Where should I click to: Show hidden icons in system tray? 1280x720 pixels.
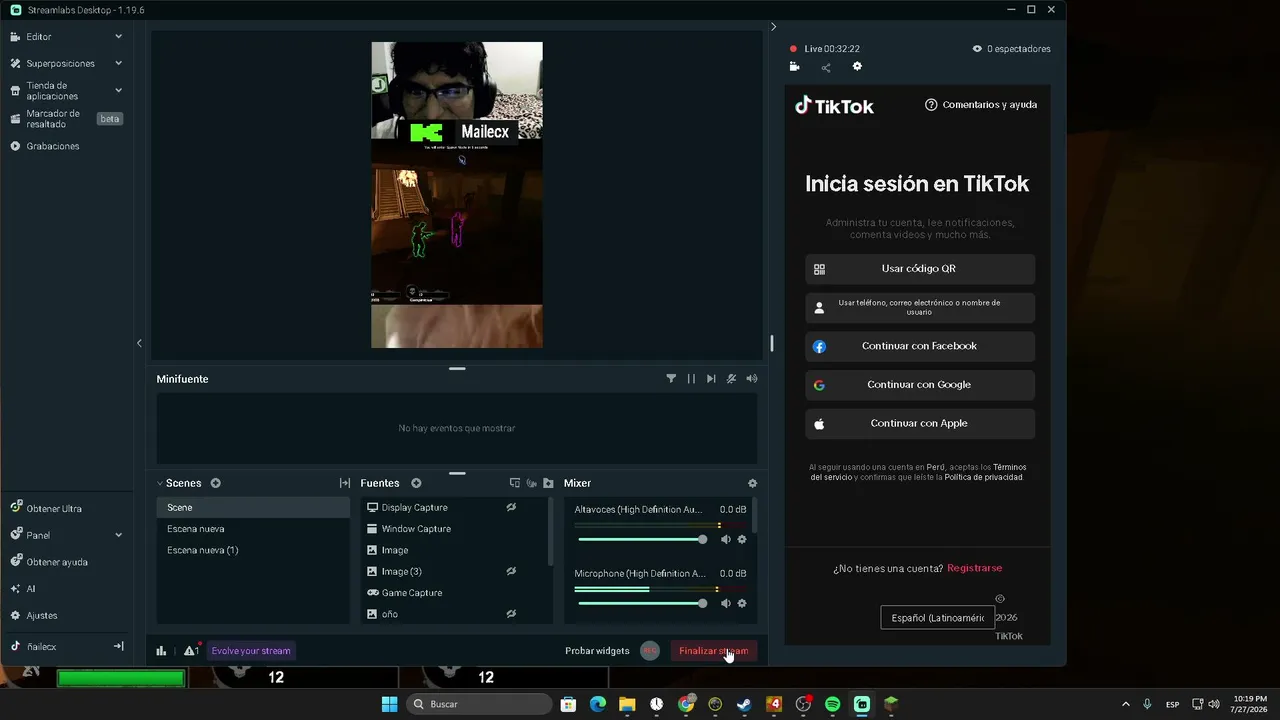1126,705
